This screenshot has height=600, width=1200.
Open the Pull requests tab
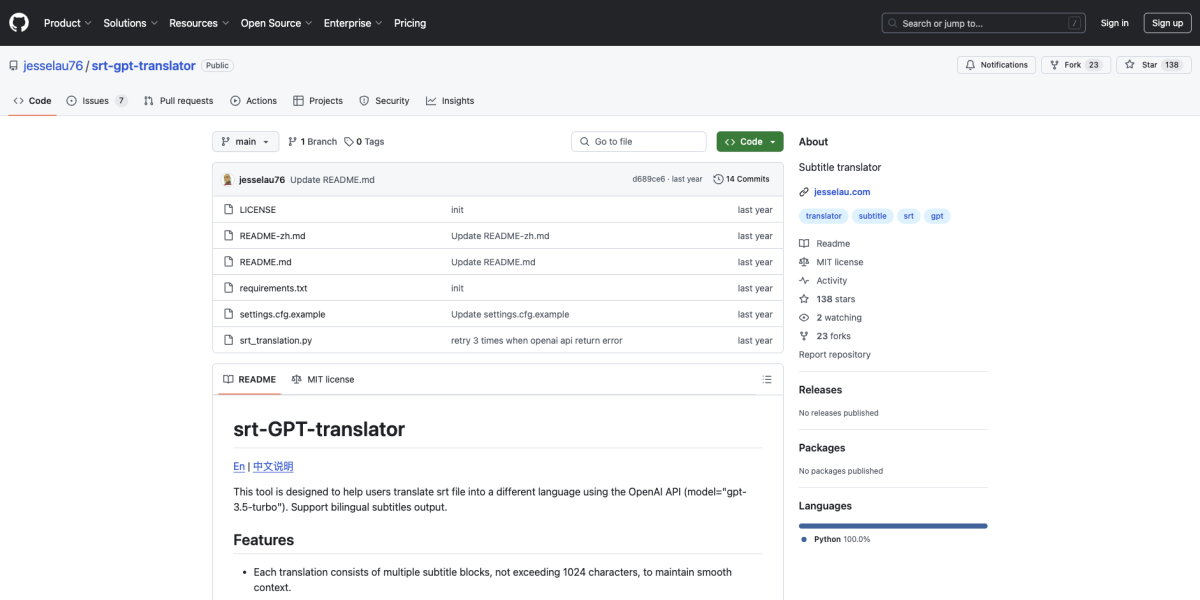178,101
